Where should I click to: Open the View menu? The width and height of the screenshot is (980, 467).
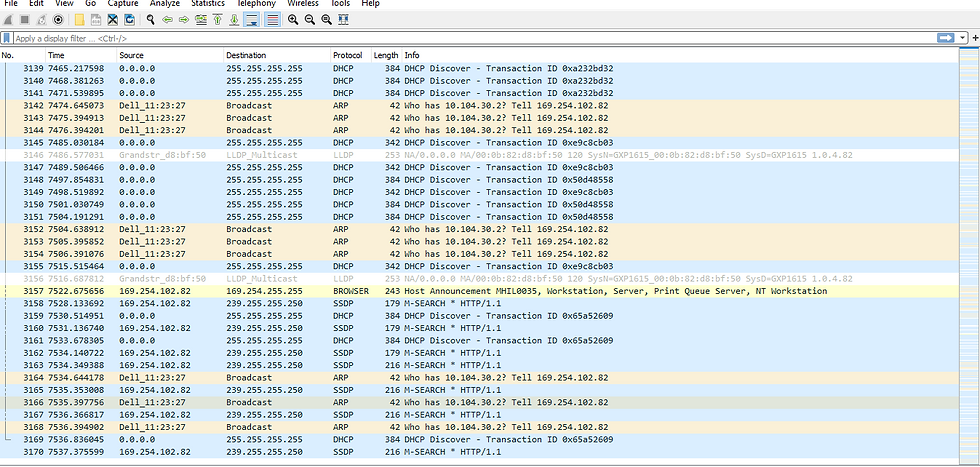(x=64, y=4)
